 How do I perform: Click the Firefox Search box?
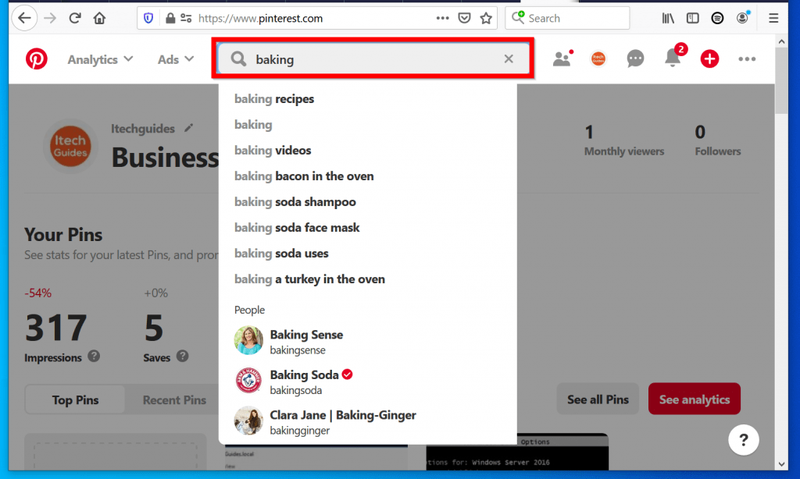(567, 18)
